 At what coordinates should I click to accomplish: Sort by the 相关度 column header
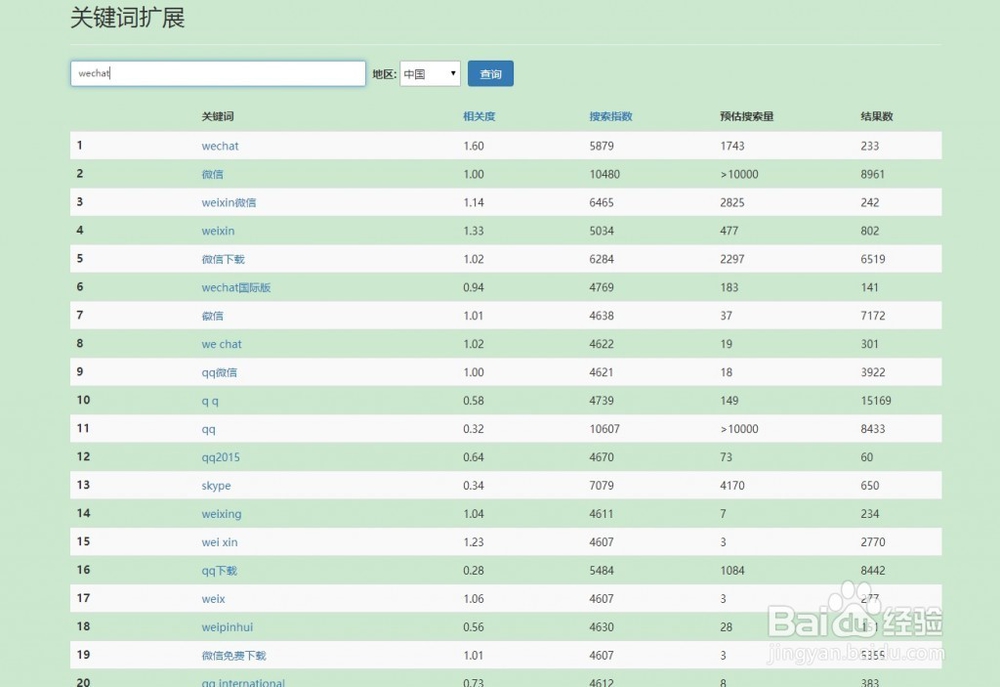[x=479, y=117]
